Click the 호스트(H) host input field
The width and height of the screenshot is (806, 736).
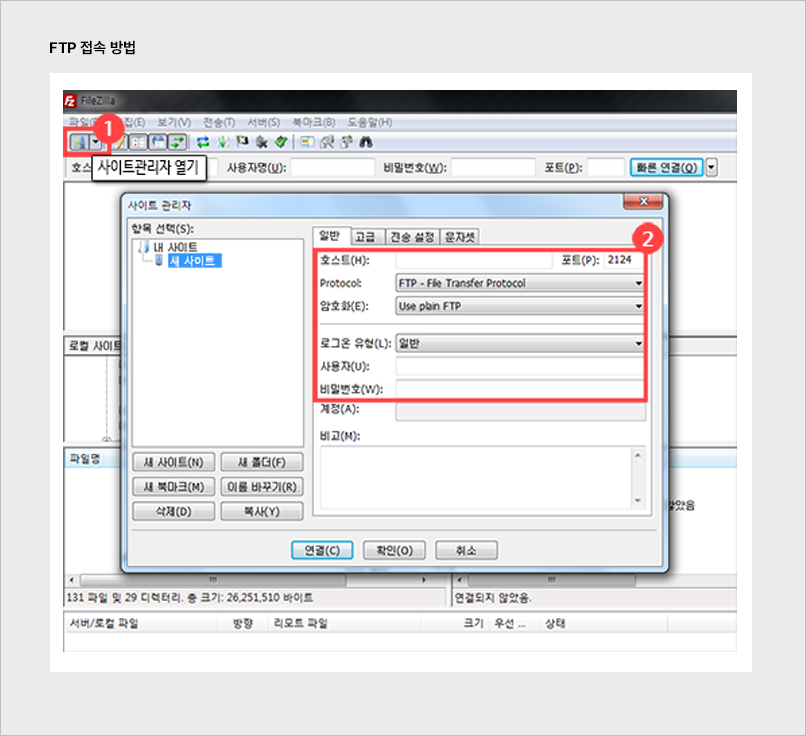pyautogui.click(x=474, y=261)
